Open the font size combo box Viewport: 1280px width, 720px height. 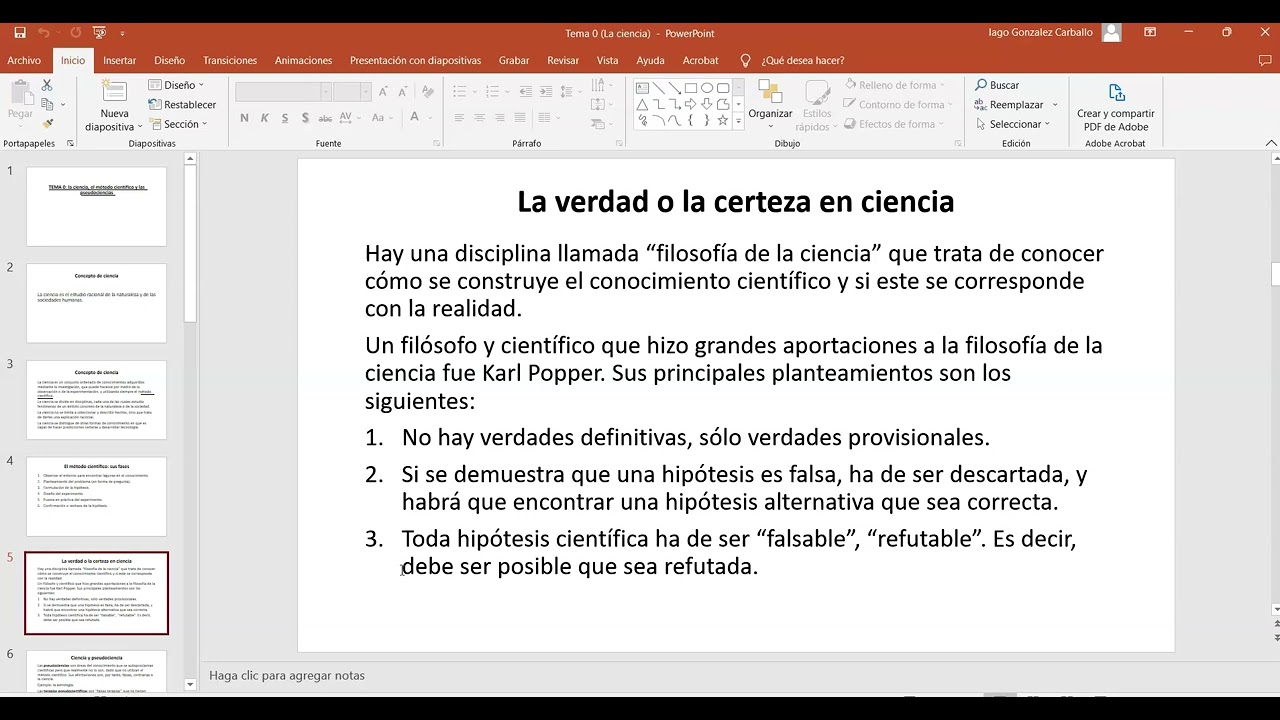pyautogui.click(x=352, y=92)
